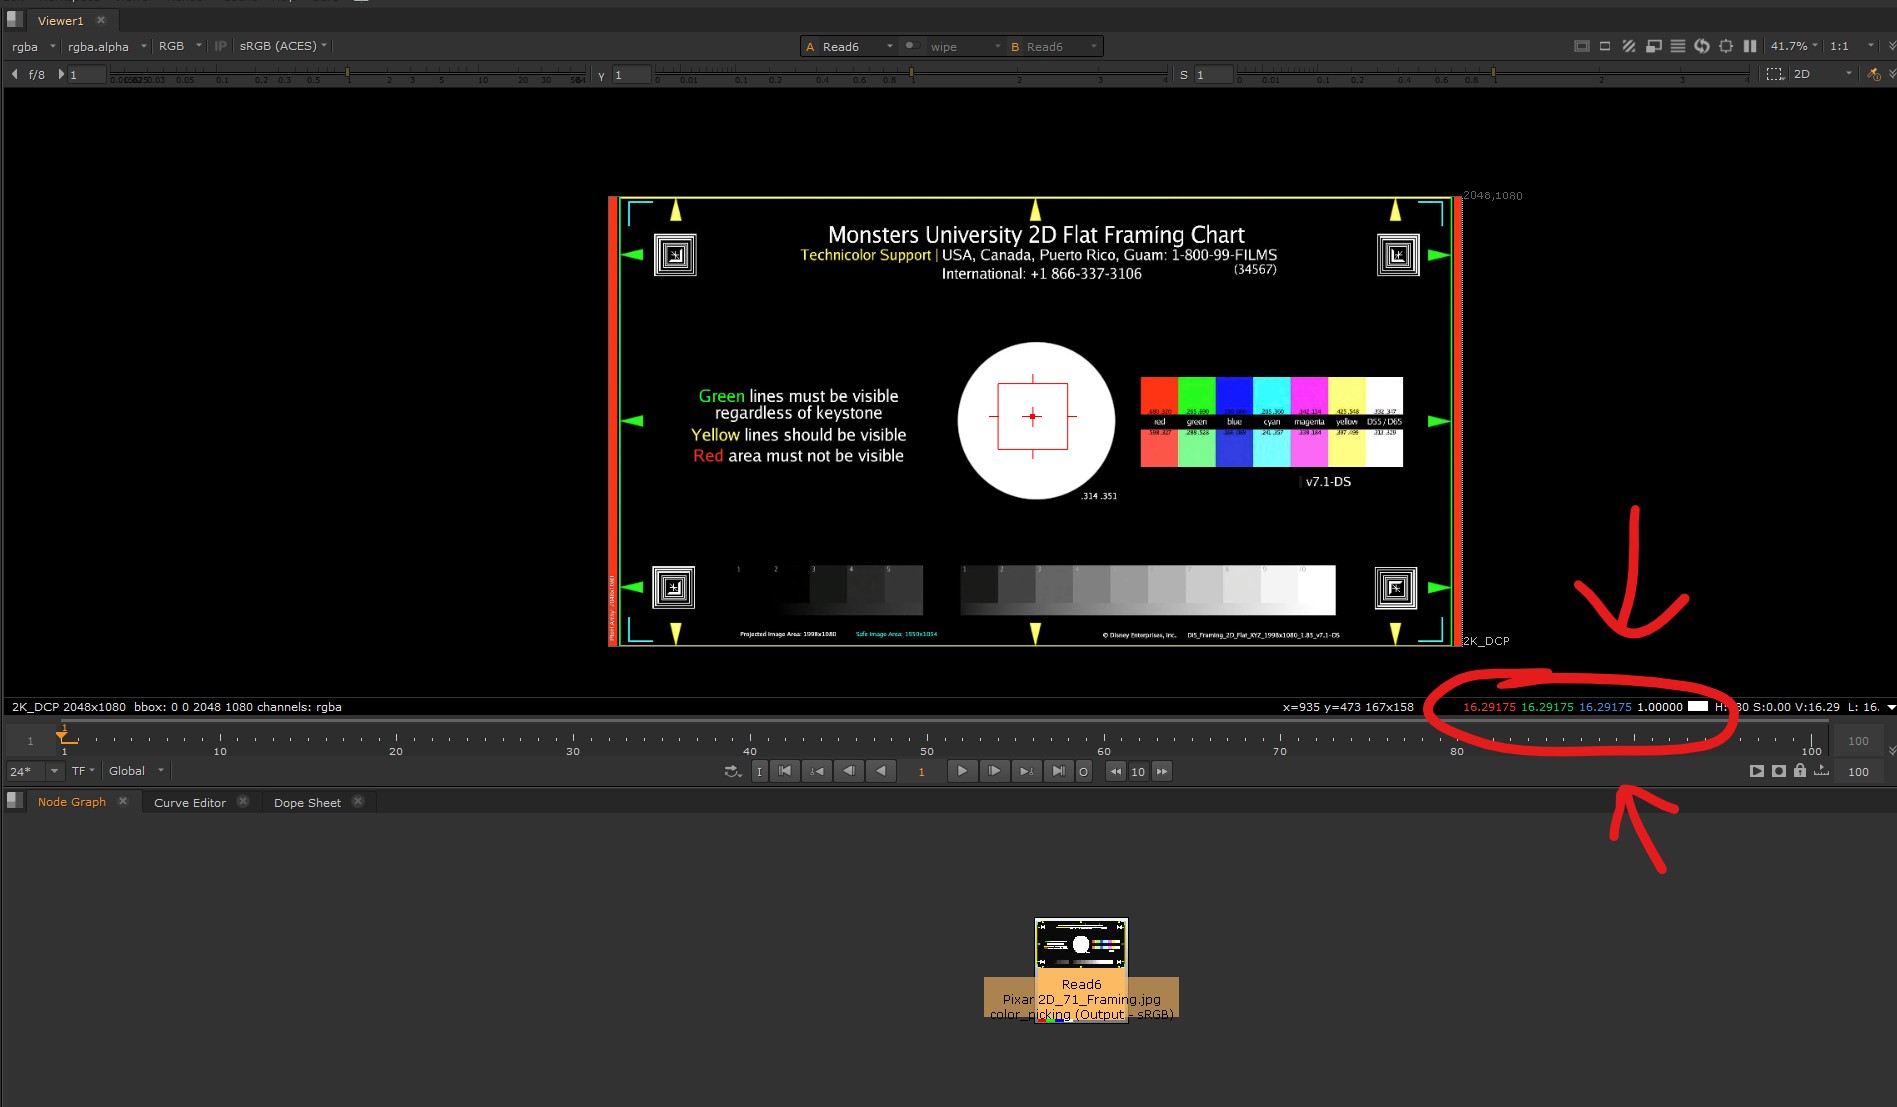Open the TF timeline display dropdown
The image size is (1897, 1107).
click(x=83, y=771)
